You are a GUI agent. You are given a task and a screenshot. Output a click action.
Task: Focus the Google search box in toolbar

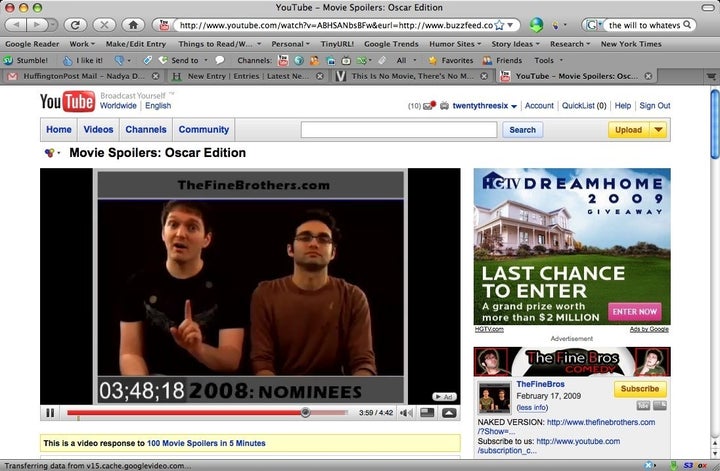pos(644,25)
